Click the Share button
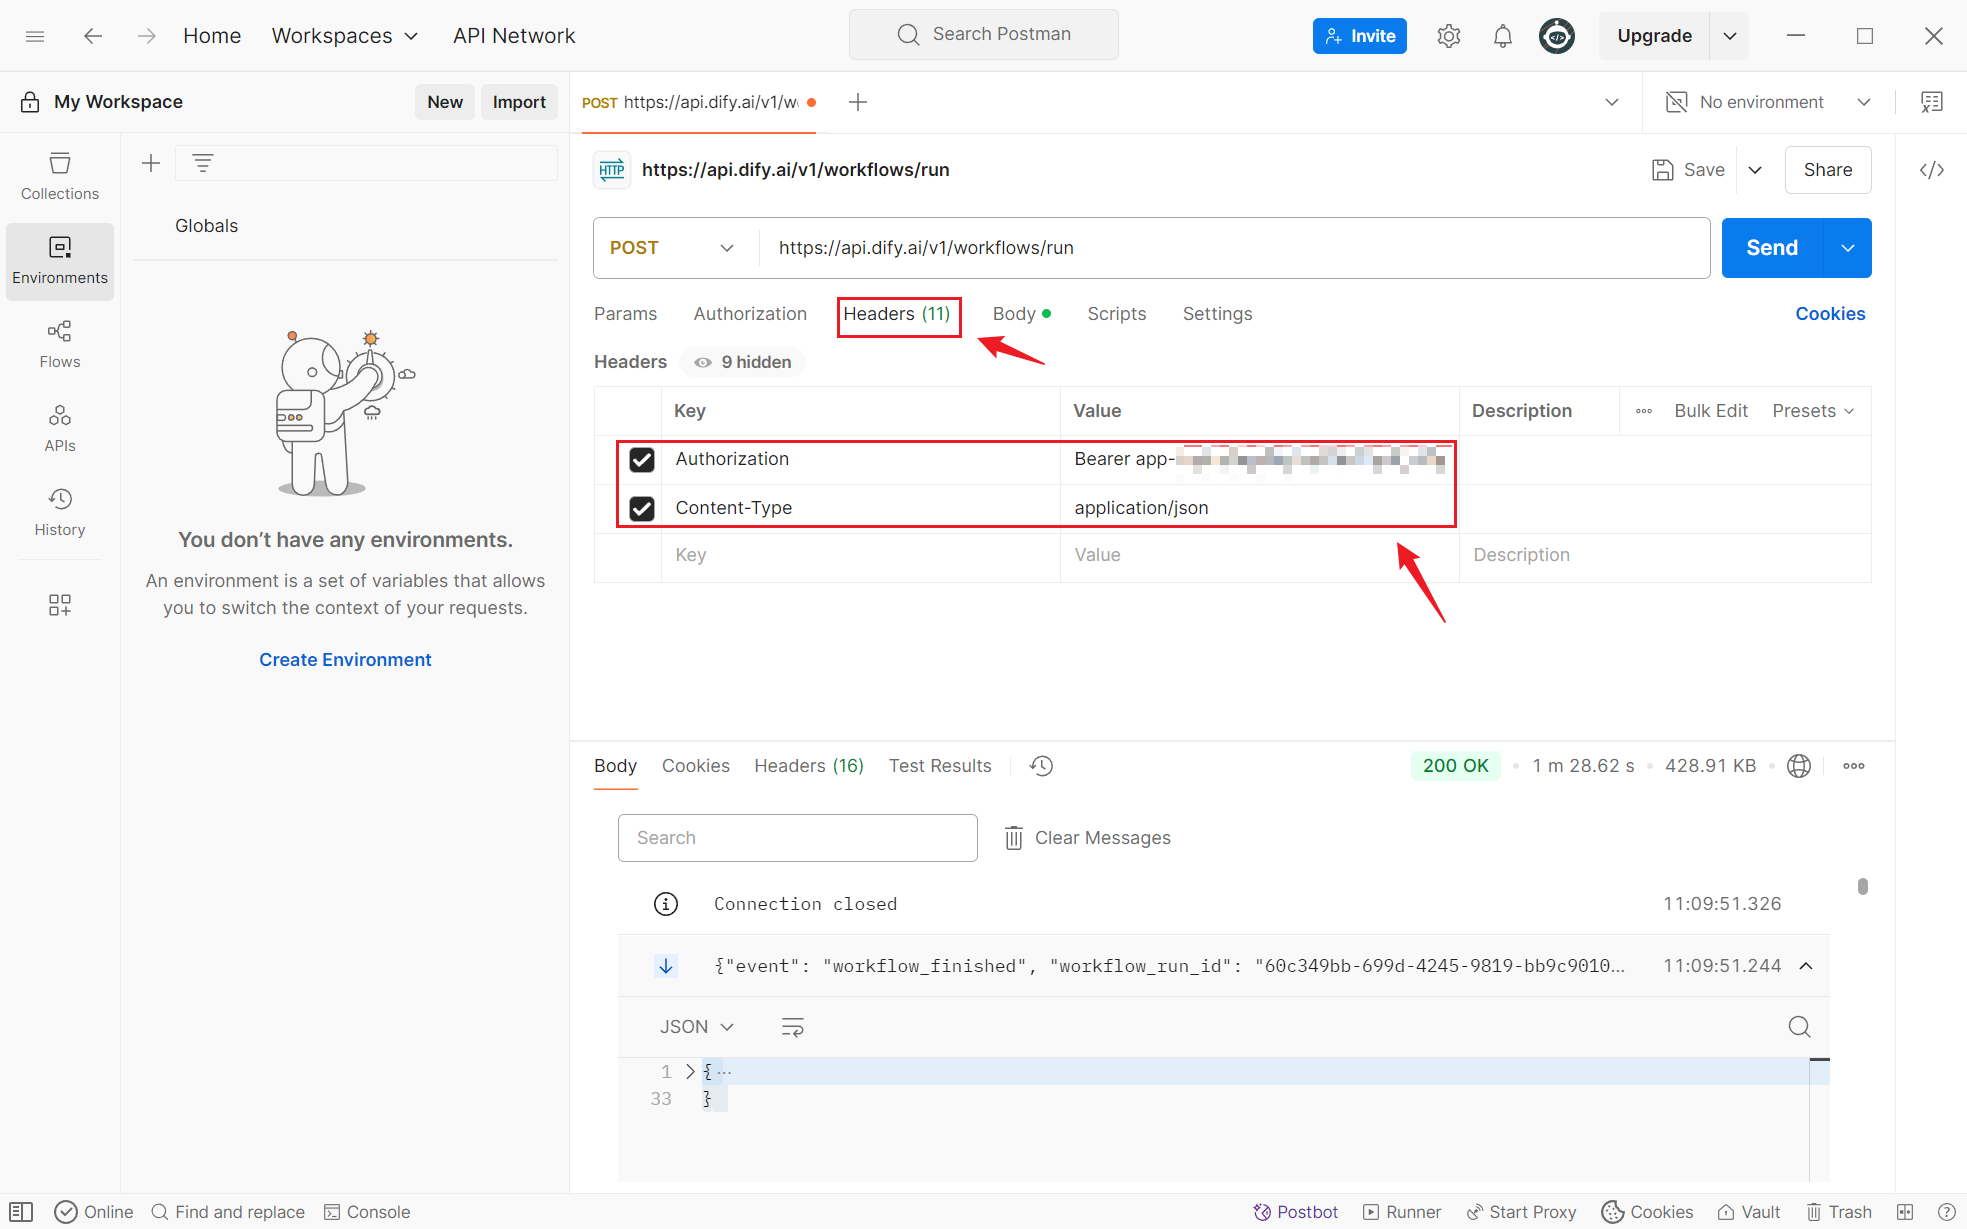The height and width of the screenshot is (1229, 1967). pos(1828,170)
